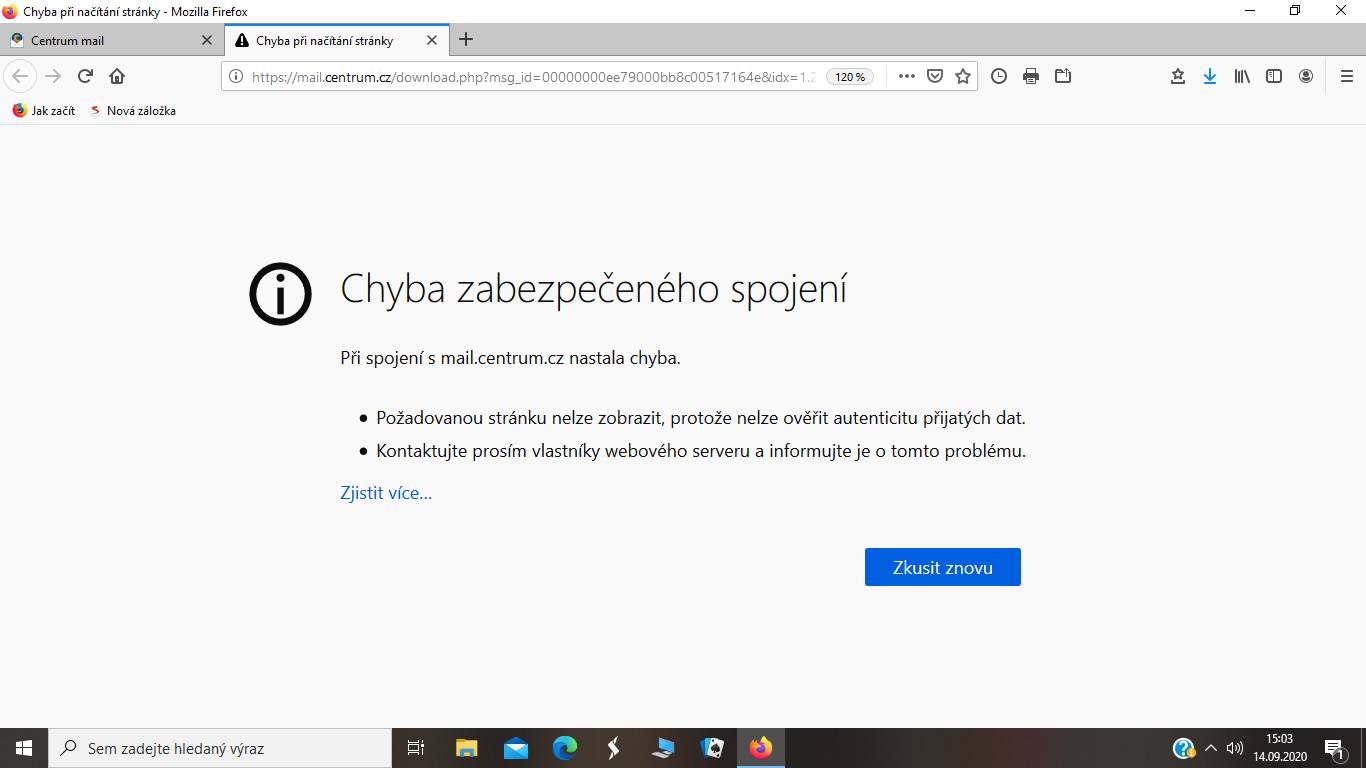The image size is (1366, 768).
Task: Open the downloads panel arrow
Action: pos(1210,76)
